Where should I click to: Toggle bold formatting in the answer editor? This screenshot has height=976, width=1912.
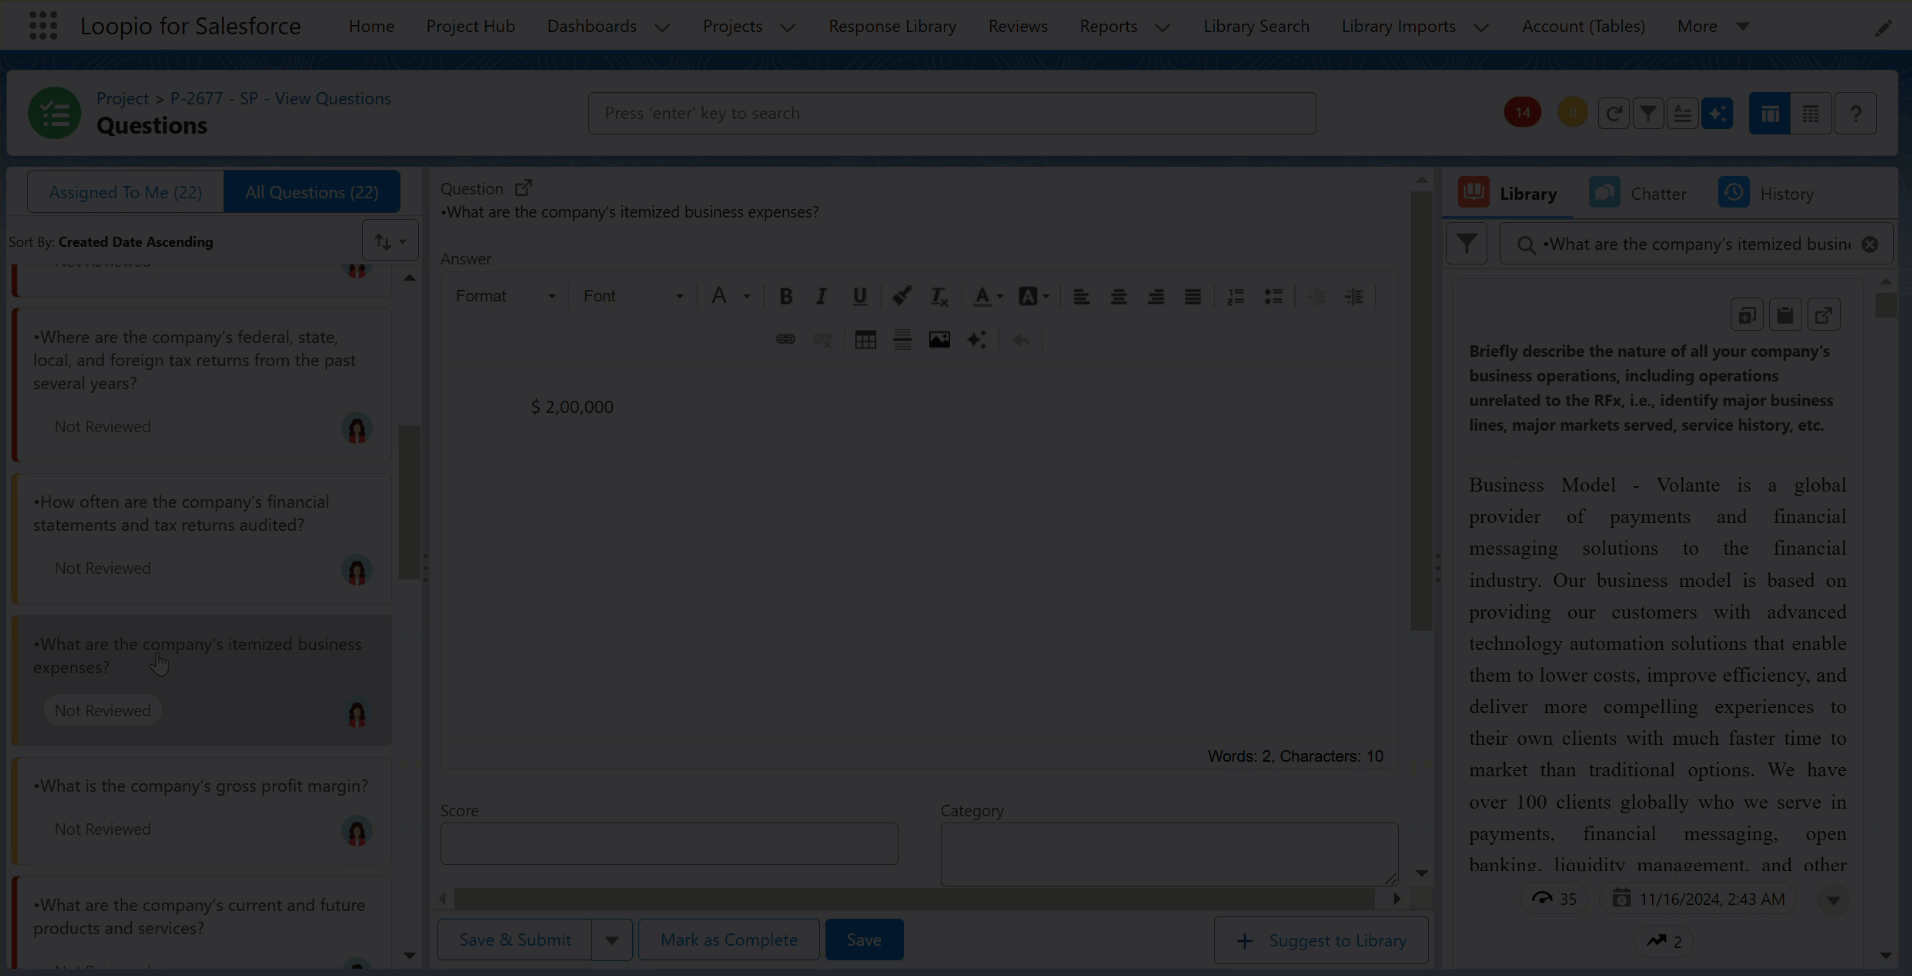[786, 296]
